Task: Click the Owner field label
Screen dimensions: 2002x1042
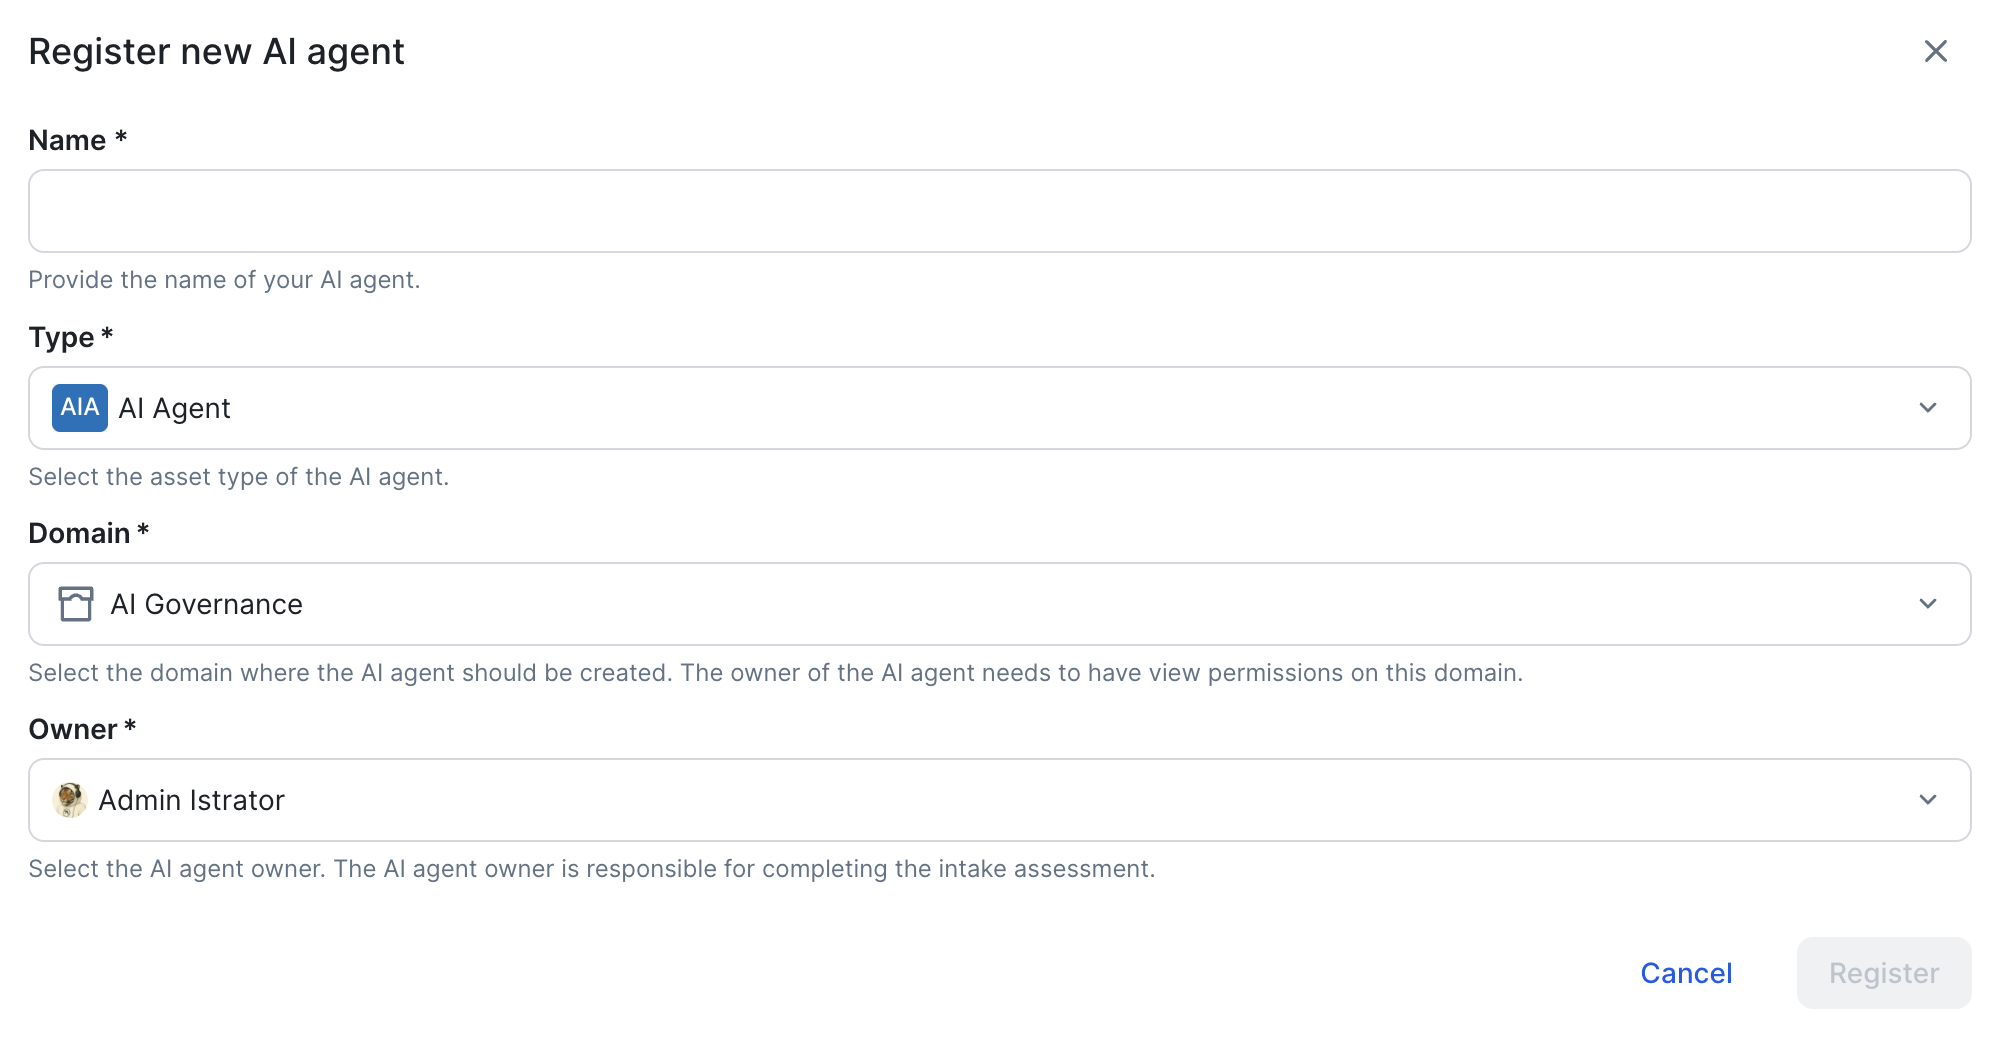Action: [x=82, y=729]
